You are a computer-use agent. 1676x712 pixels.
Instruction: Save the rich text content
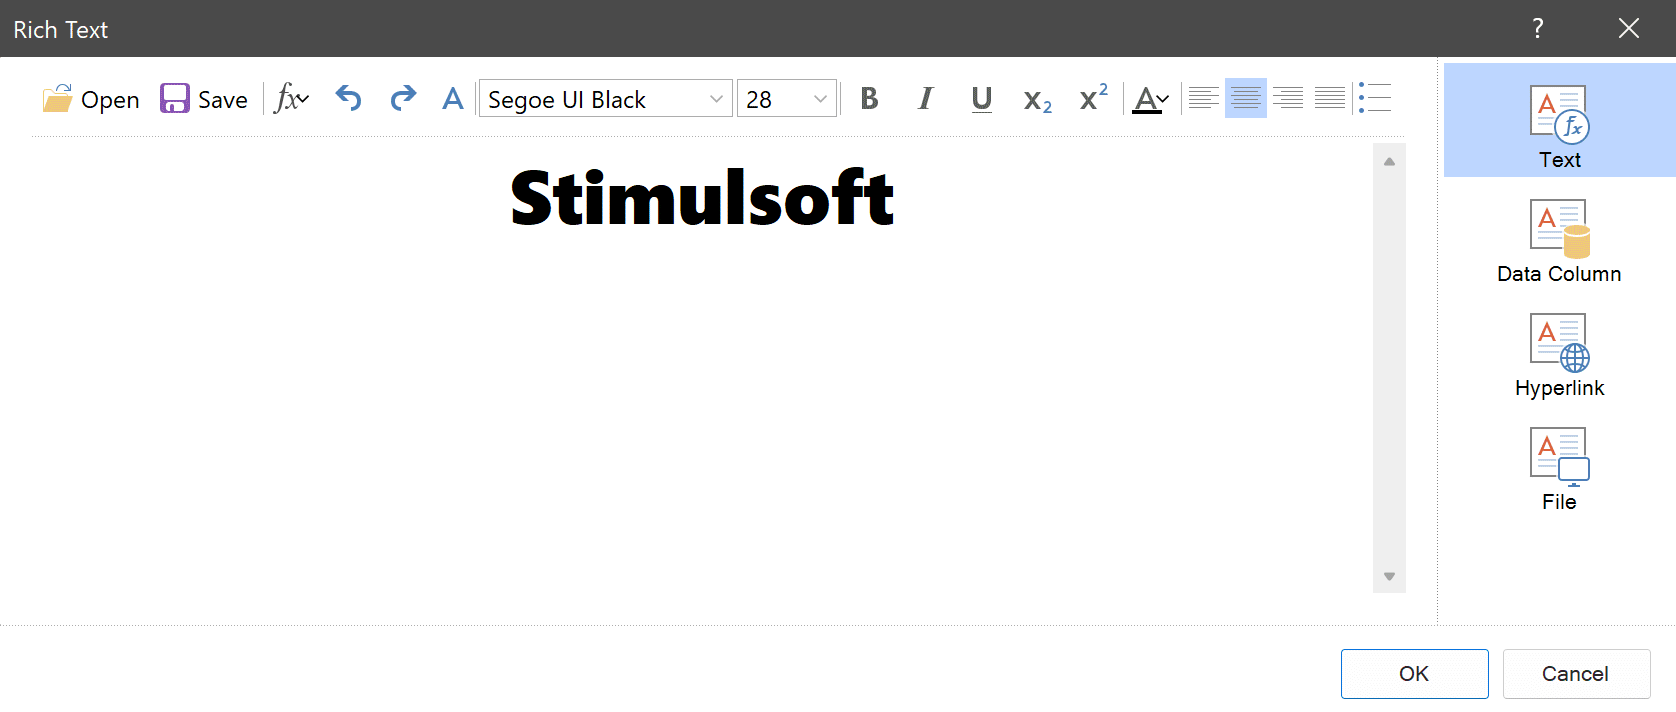pos(204,99)
